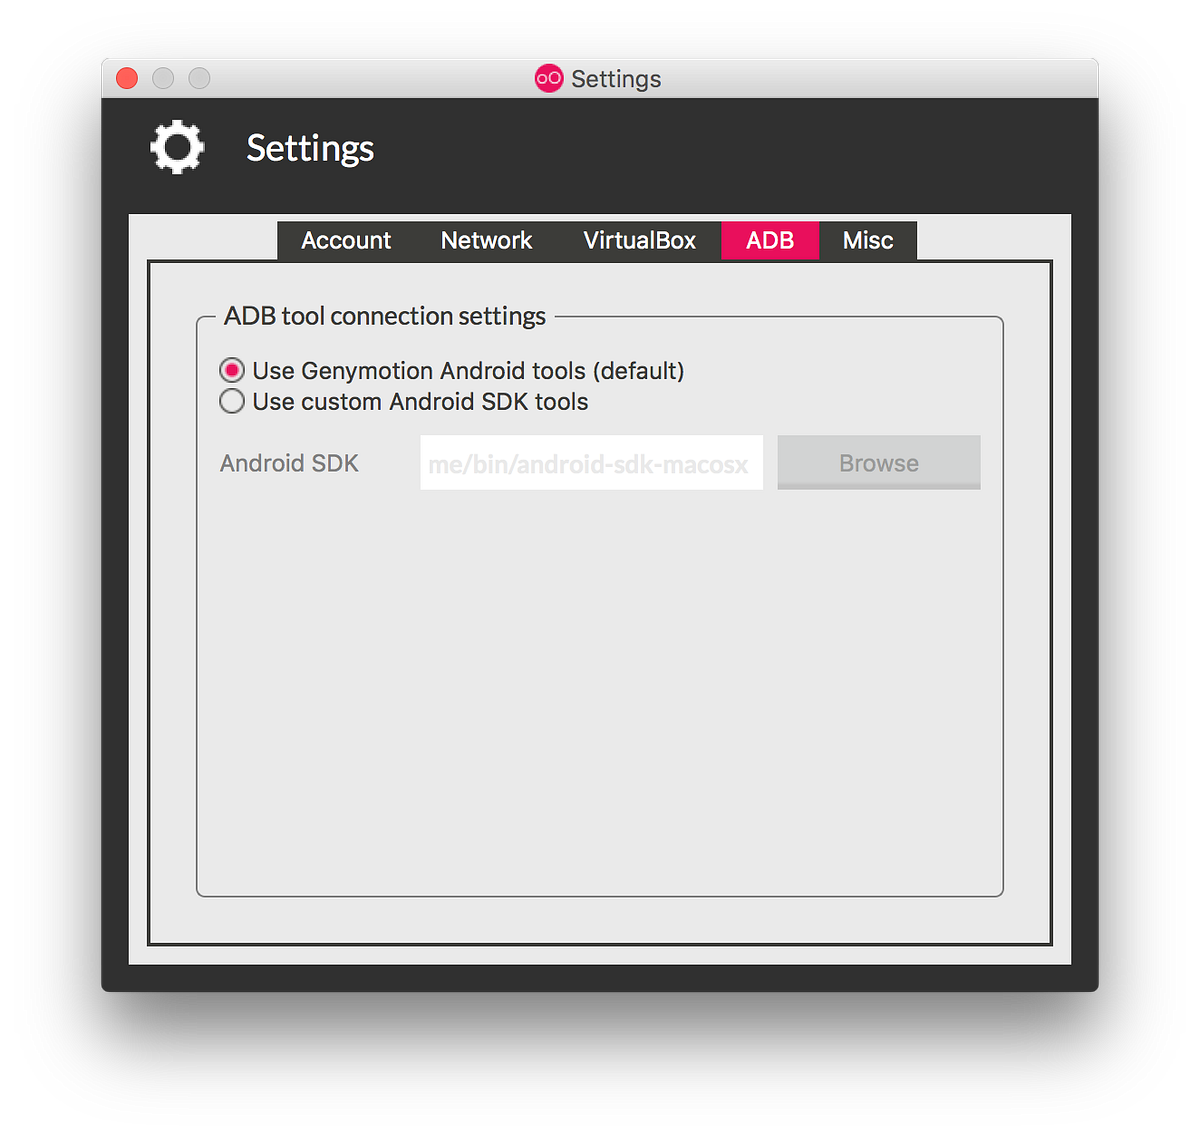This screenshot has width=1200, height=1137.
Task: Click the green zoom button of the window
Action: coord(198,77)
